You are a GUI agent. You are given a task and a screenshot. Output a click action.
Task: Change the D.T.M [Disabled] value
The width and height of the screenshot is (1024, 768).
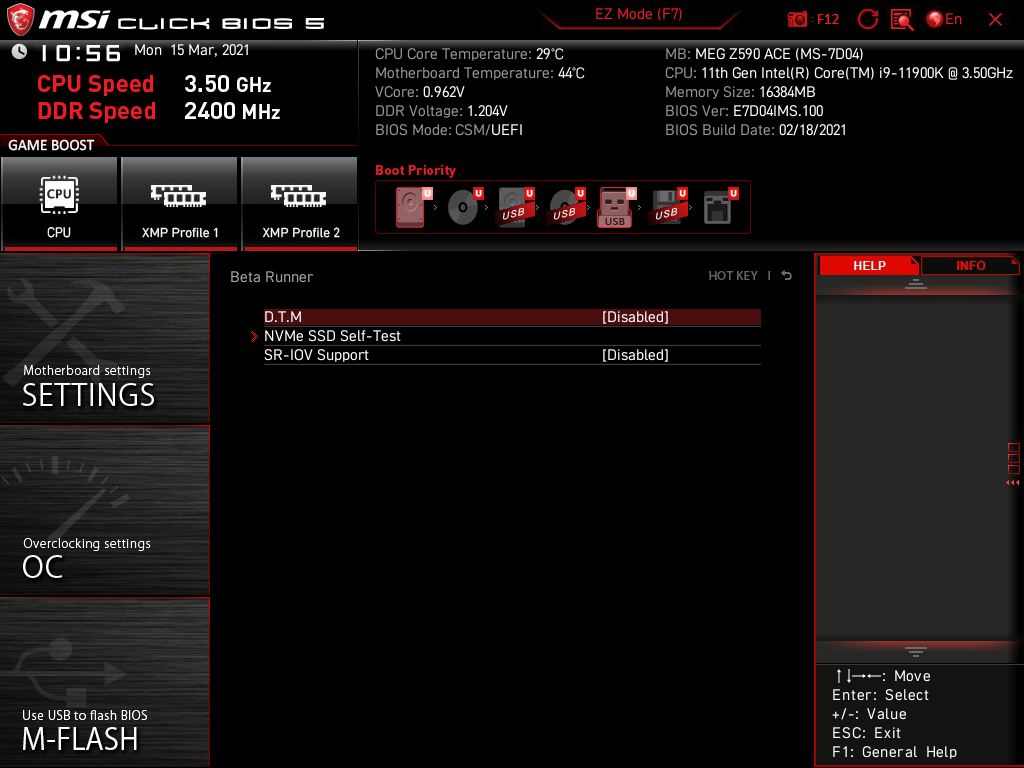(635, 317)
